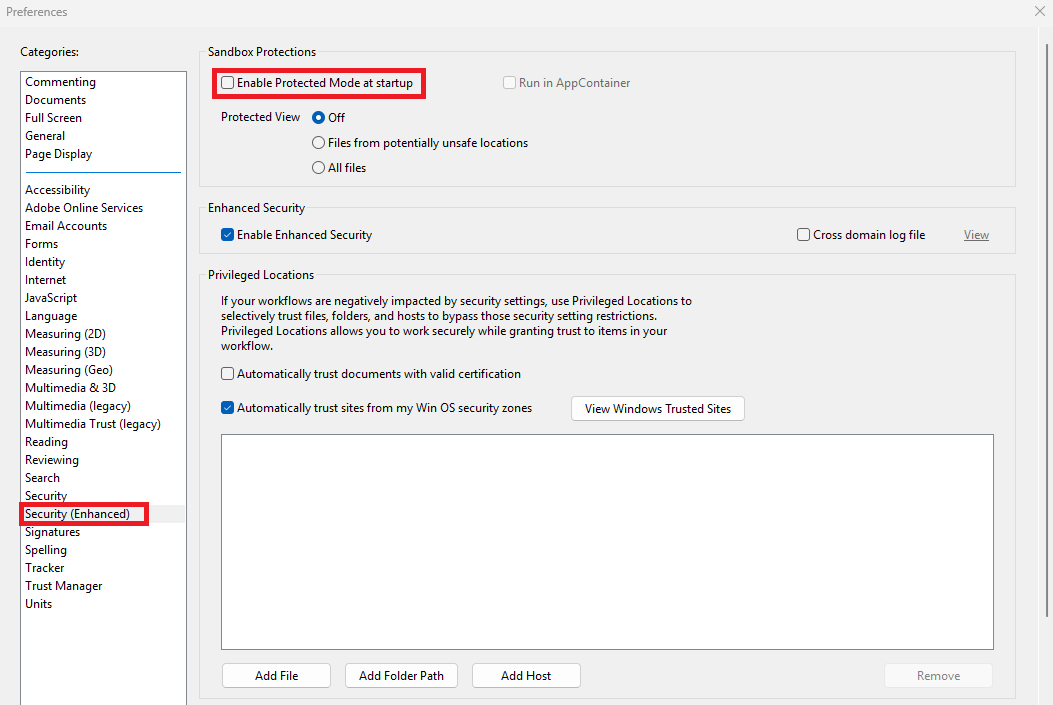The width and height of the screenshot is (1053, 705).
Task: Open the View link for cross domain log
Action: tap(976, 234)
